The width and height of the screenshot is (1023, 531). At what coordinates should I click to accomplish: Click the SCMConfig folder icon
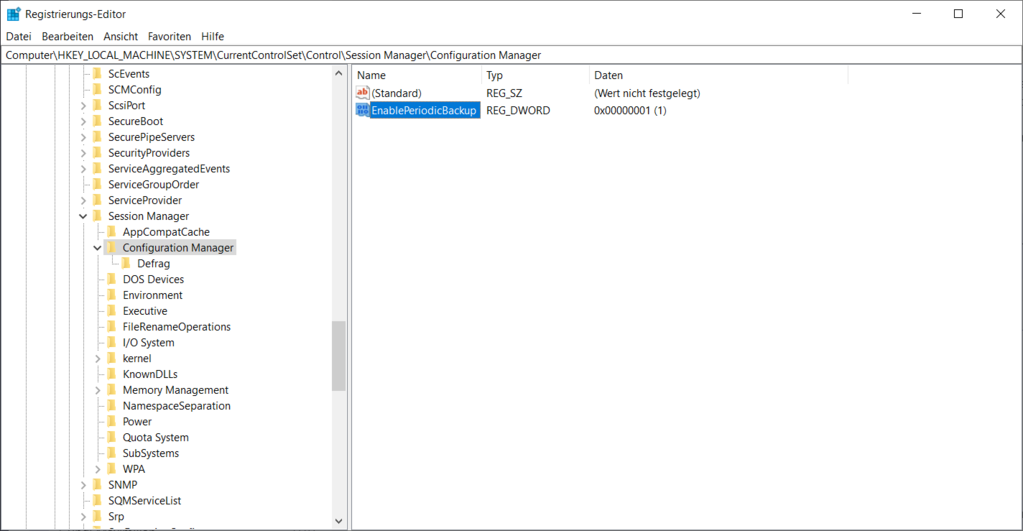[x=98, y=89]
